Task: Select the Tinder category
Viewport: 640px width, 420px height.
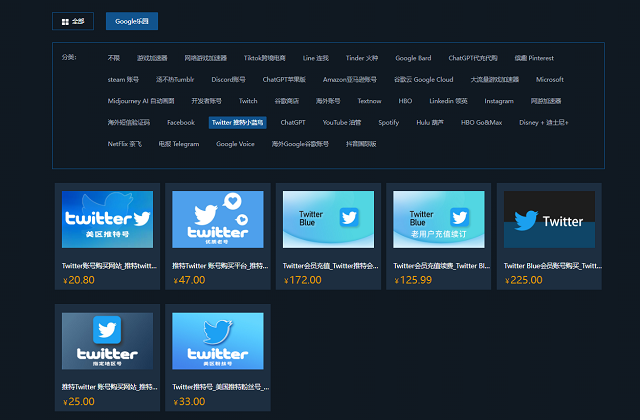Action: coord(362,58)
